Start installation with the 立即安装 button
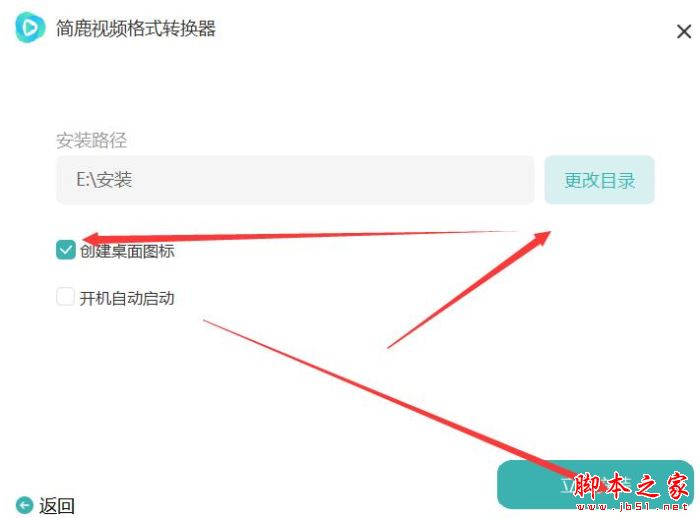Screen dimensions: 700x518 coord(595,485)
